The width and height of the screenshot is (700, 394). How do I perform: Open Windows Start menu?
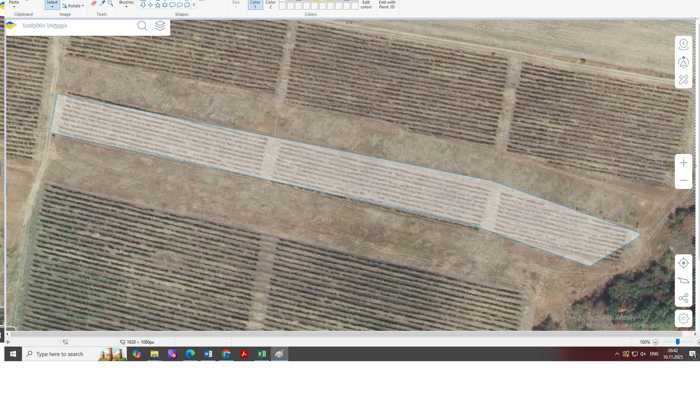[x=13, y=354]
